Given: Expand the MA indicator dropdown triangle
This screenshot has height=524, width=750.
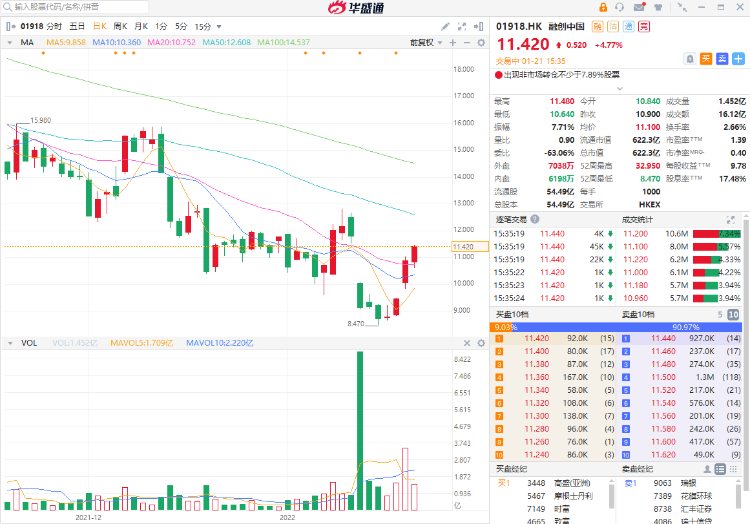Looking at the screenshot, I should [10, 43].
